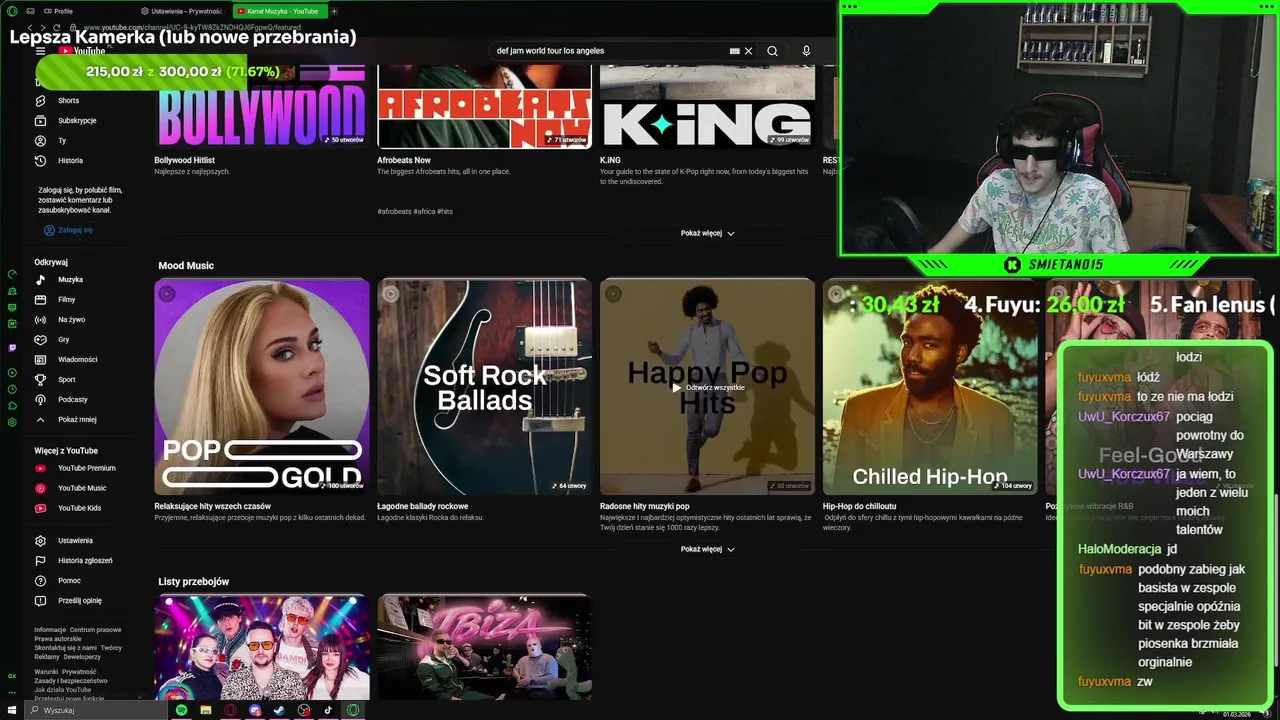Open Soft Rock Ballads playlist thumbnail
The image size is (1280, 720).
485,387
